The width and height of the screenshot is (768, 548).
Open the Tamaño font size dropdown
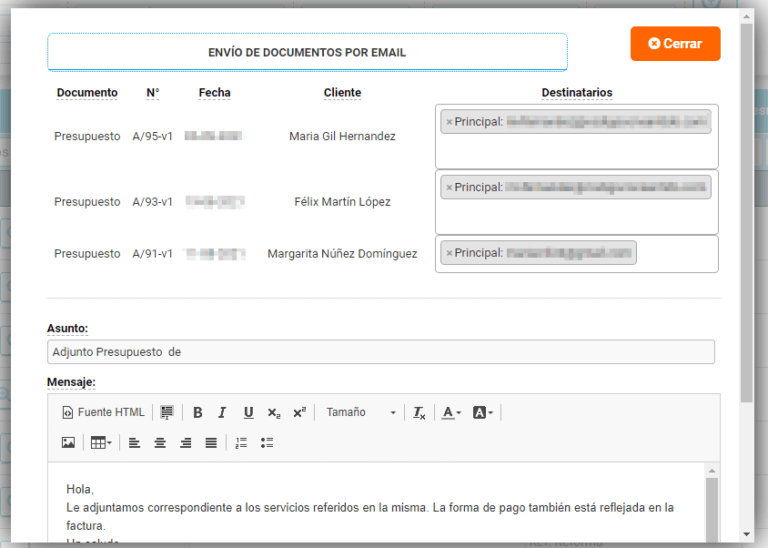pos(360,412)
